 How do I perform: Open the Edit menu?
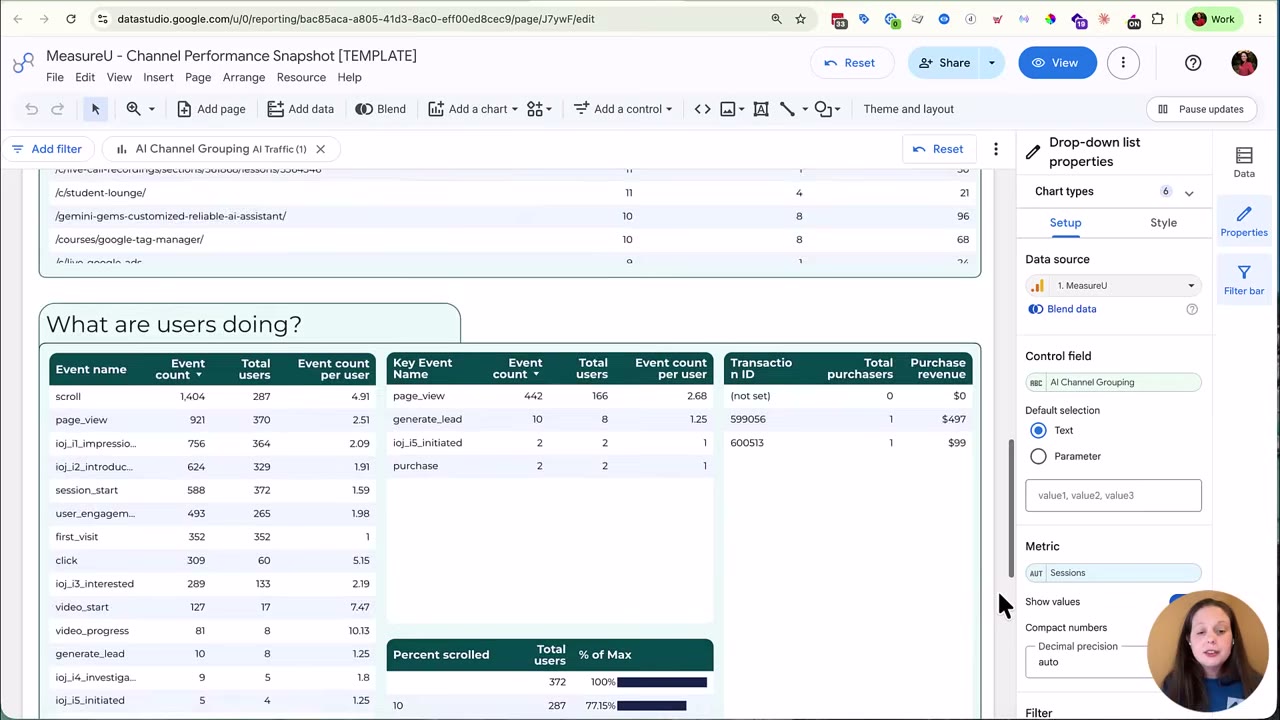pos(85,78)
